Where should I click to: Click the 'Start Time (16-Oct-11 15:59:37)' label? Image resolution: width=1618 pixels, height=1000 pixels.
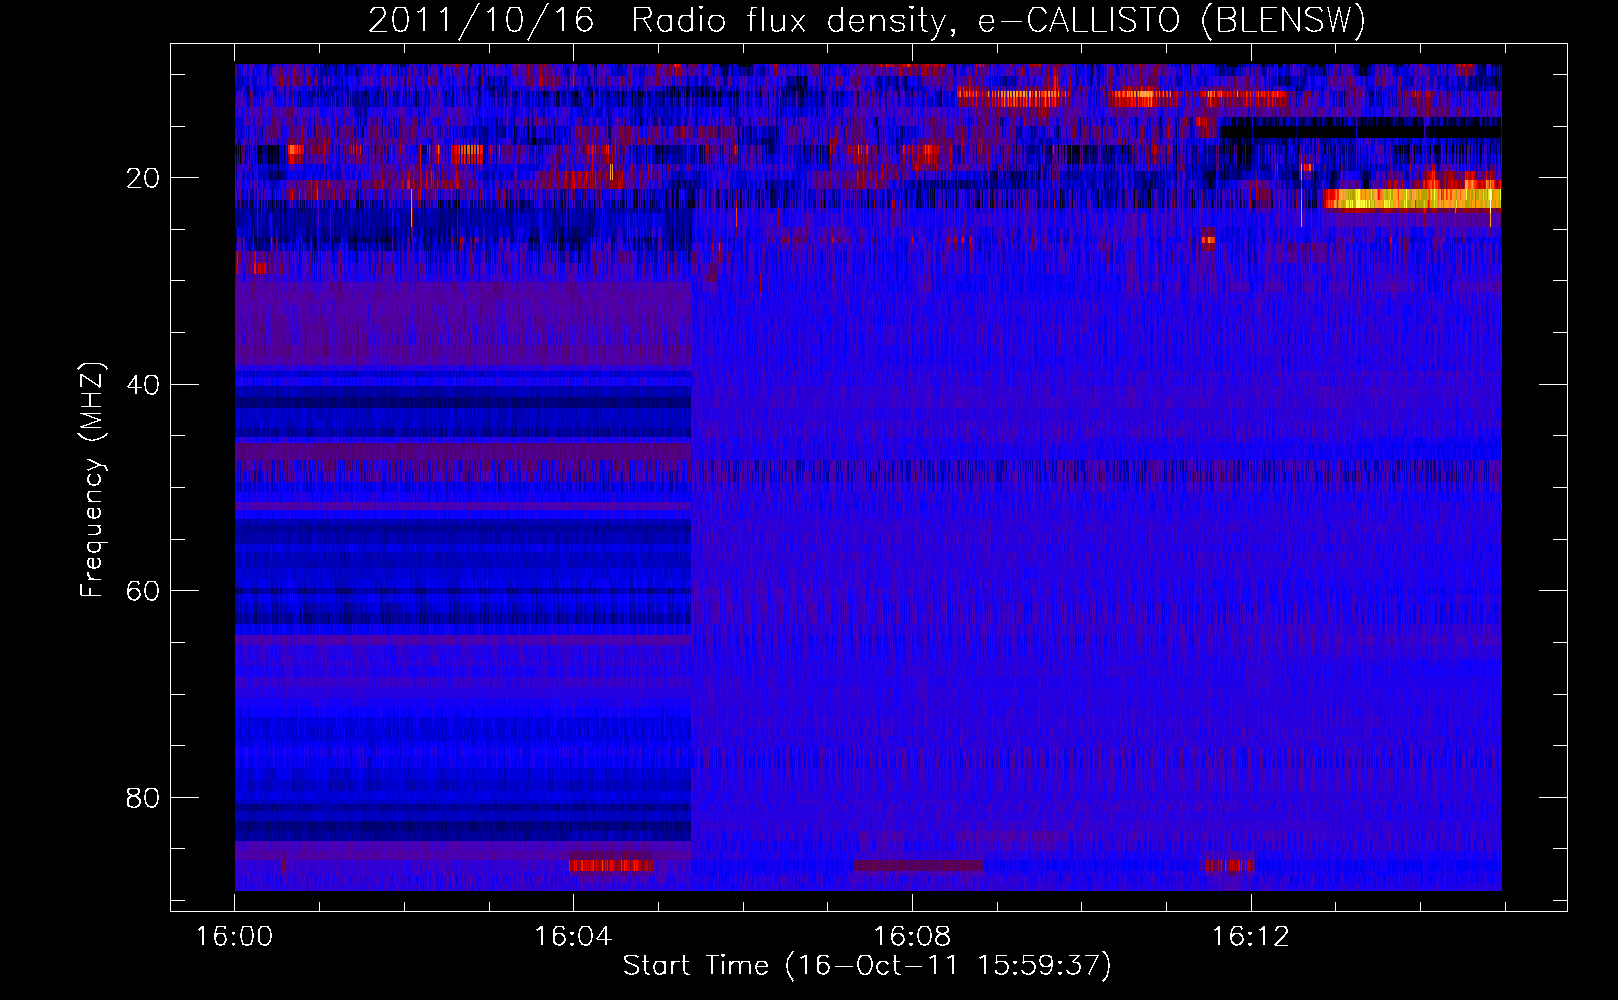867,966
